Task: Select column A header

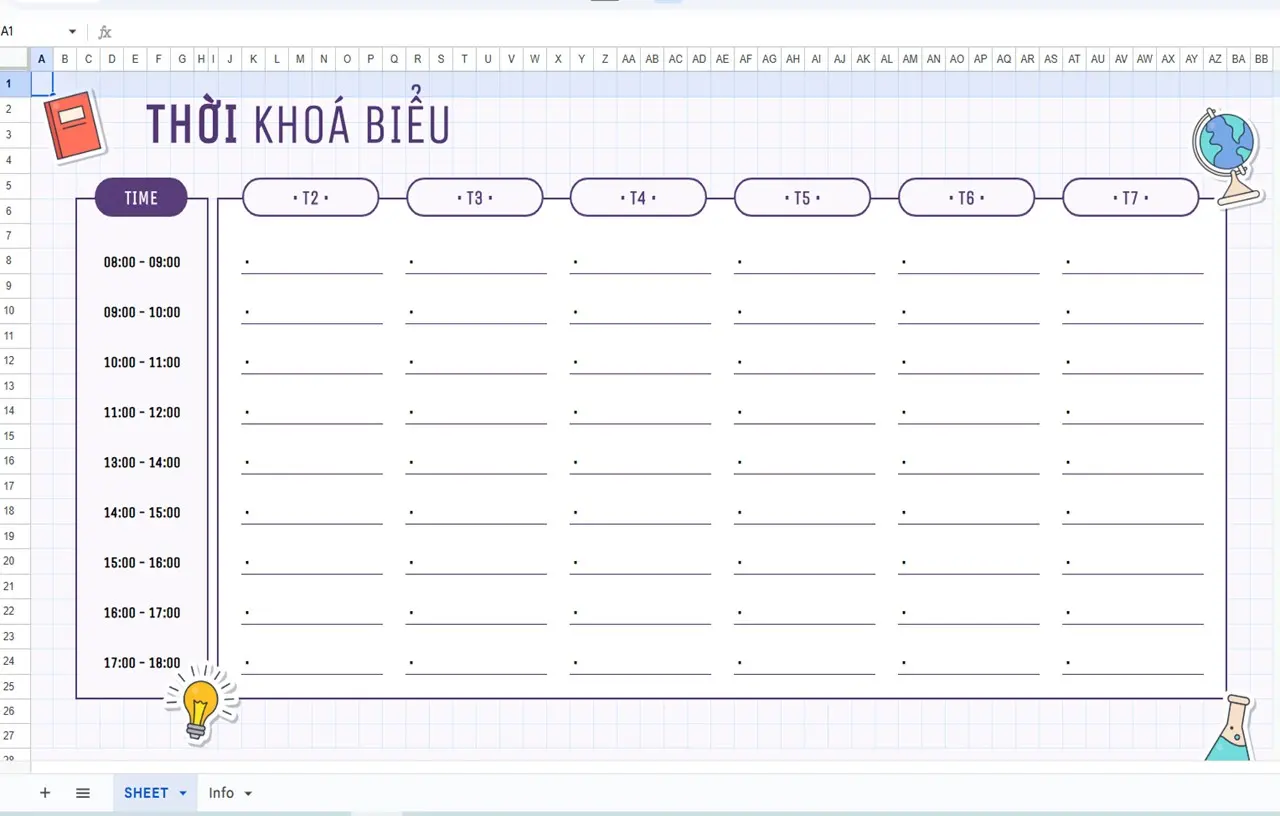Action: 41,59
